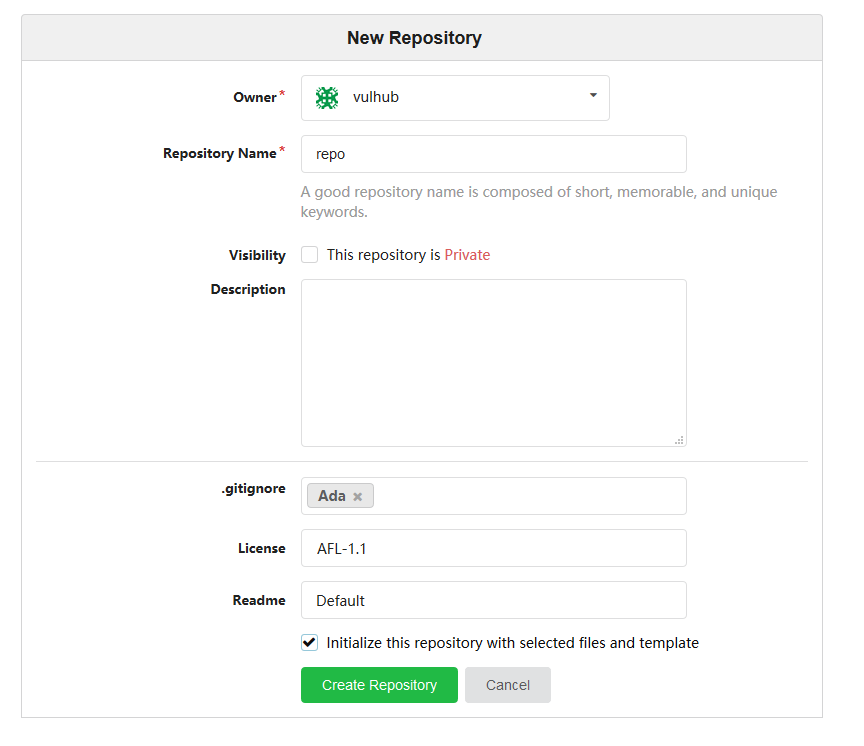The height and width of the screenshot is (746, 864).
Task: Click the red Private label text
Action: [x=467, y=255]
